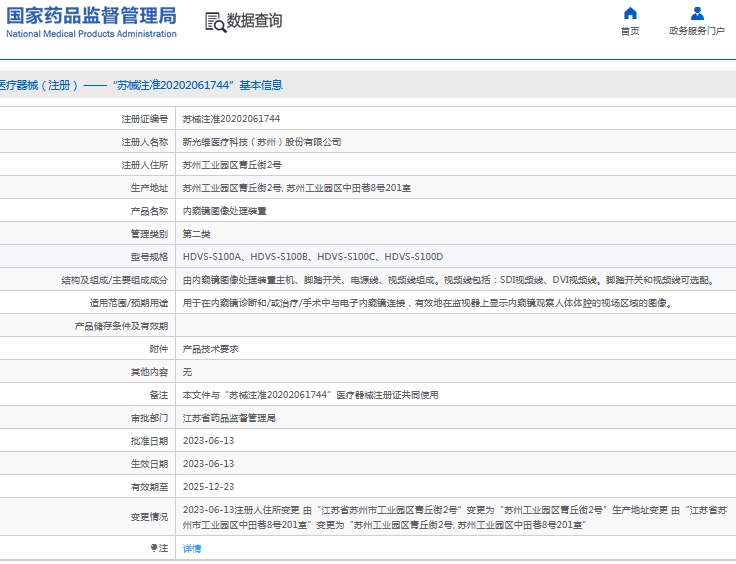Image resolution: width=736 pixels, height=564 pixels.
Task: Select the model specification HDVS-S100A row value
Action: click(313, 257)
